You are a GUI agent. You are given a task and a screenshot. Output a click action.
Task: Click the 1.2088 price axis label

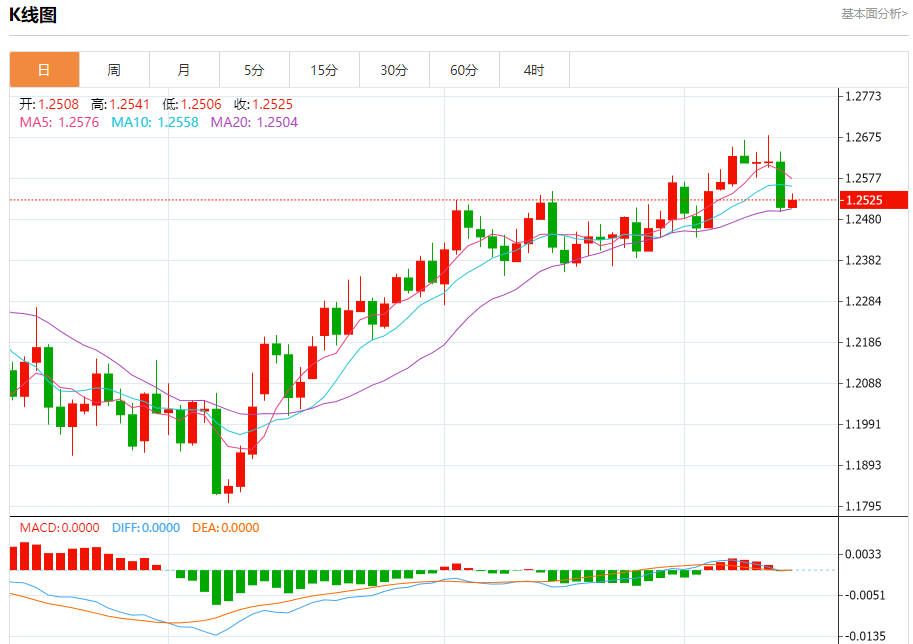point(864,383)
